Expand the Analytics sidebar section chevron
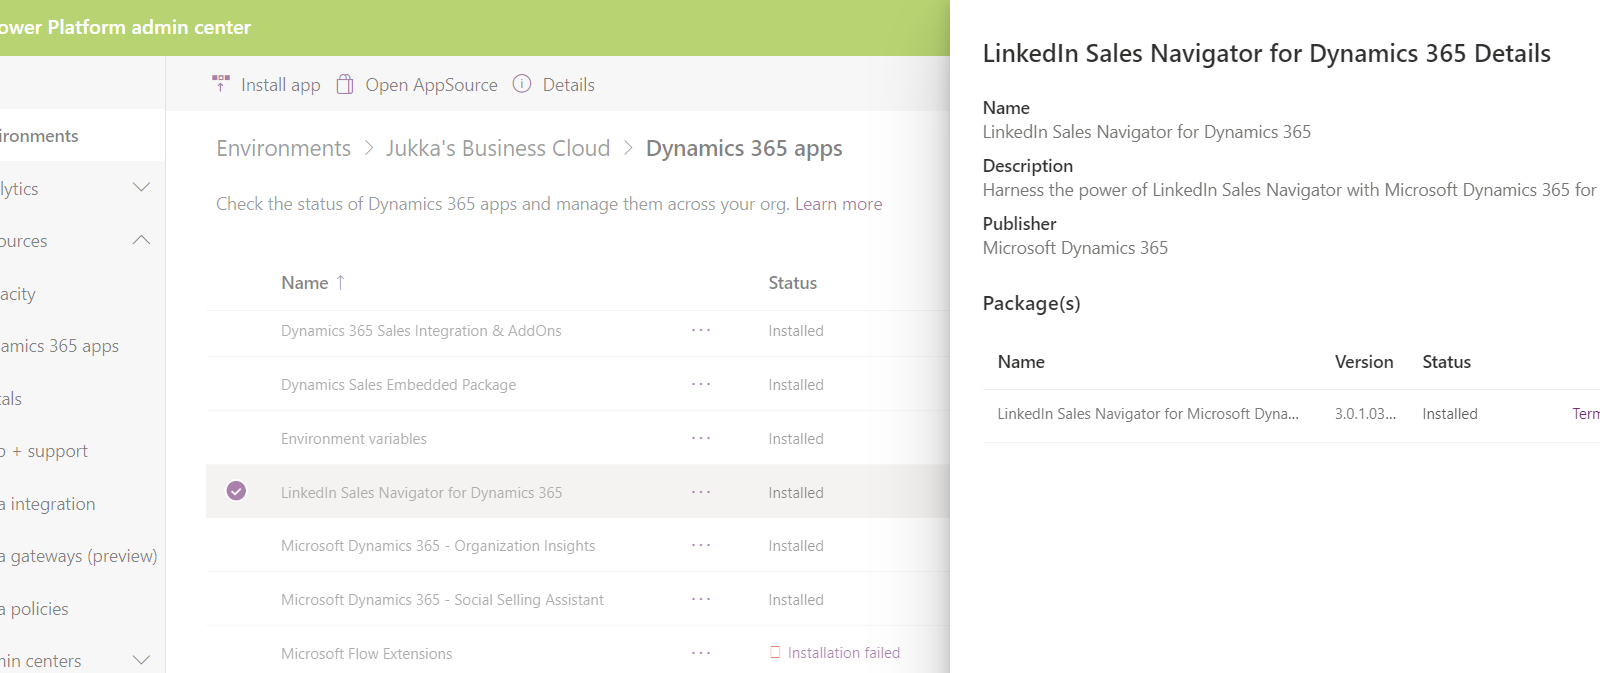 [x=142, y=188]
